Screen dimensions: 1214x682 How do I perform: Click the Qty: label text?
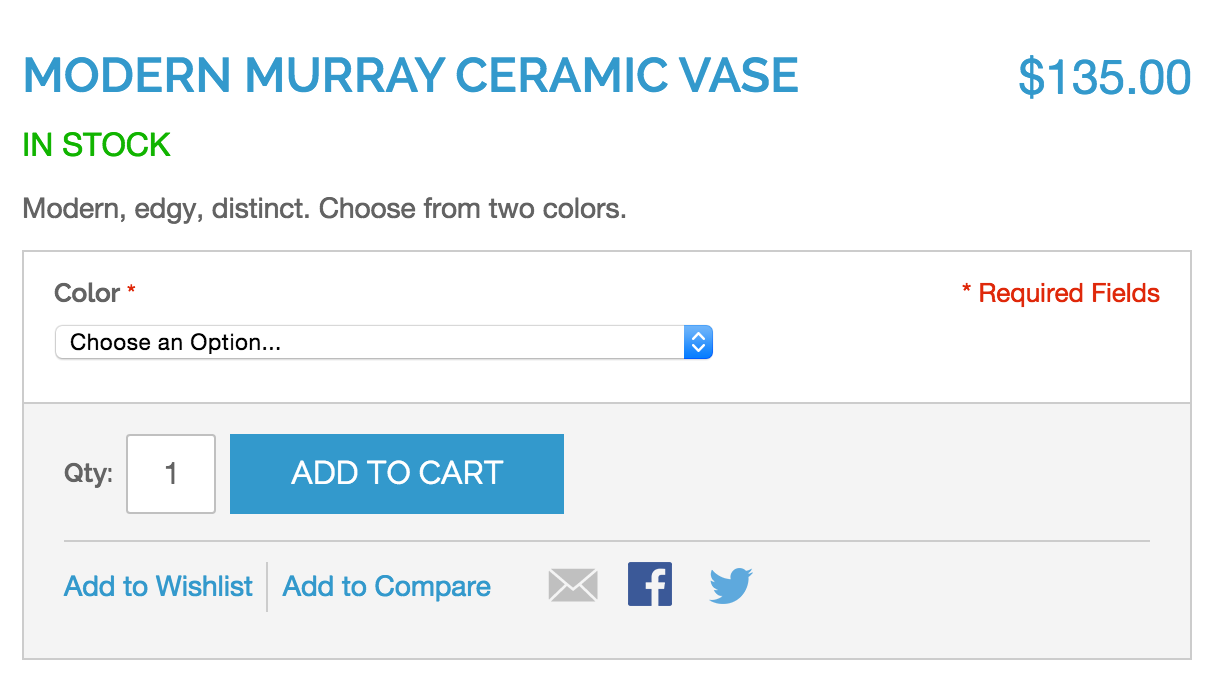click(x=88, y=473)
